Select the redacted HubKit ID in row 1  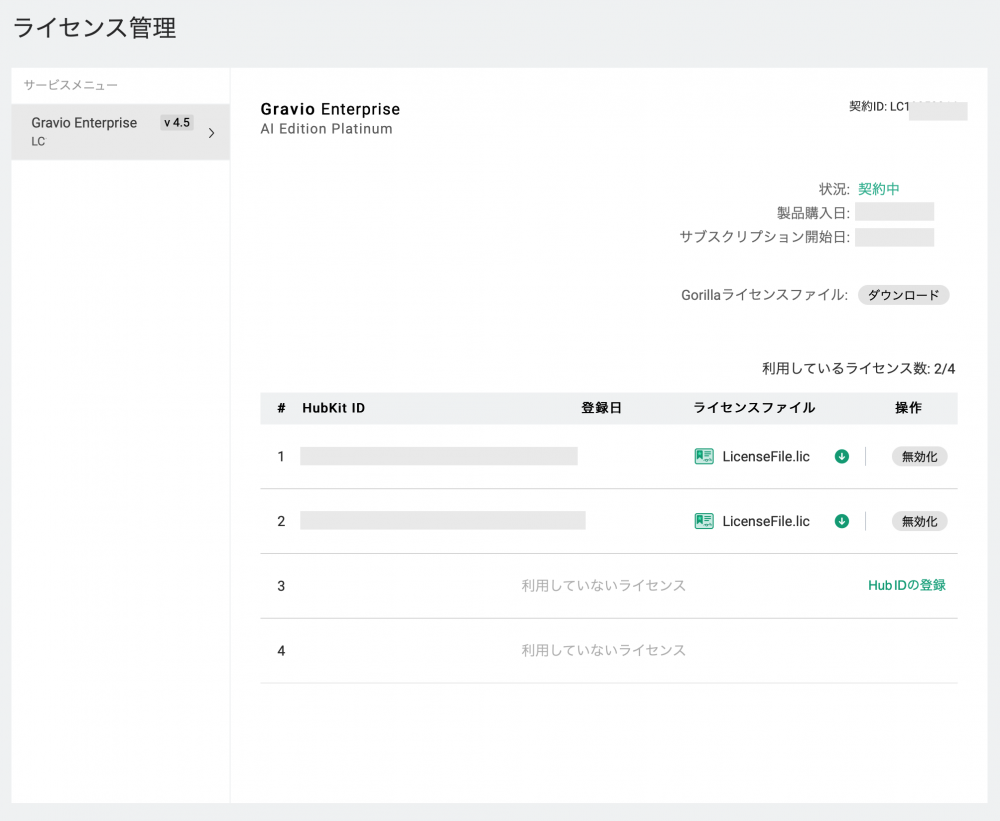tap(438, 456)
